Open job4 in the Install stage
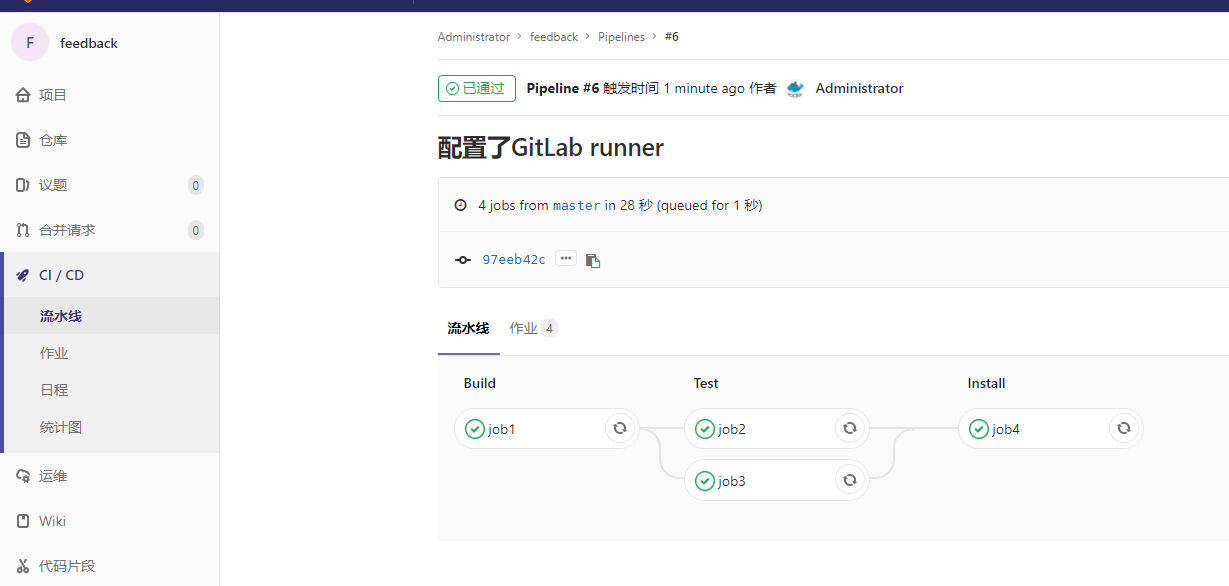The image size is (1229, 586). coord(1050,429)
